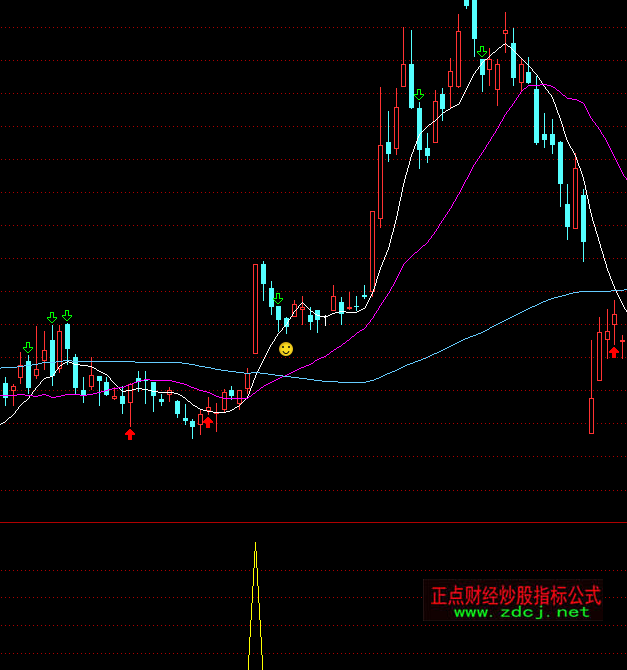
Task: Click the tallest red candle in the rally
Action: (380, 180)
